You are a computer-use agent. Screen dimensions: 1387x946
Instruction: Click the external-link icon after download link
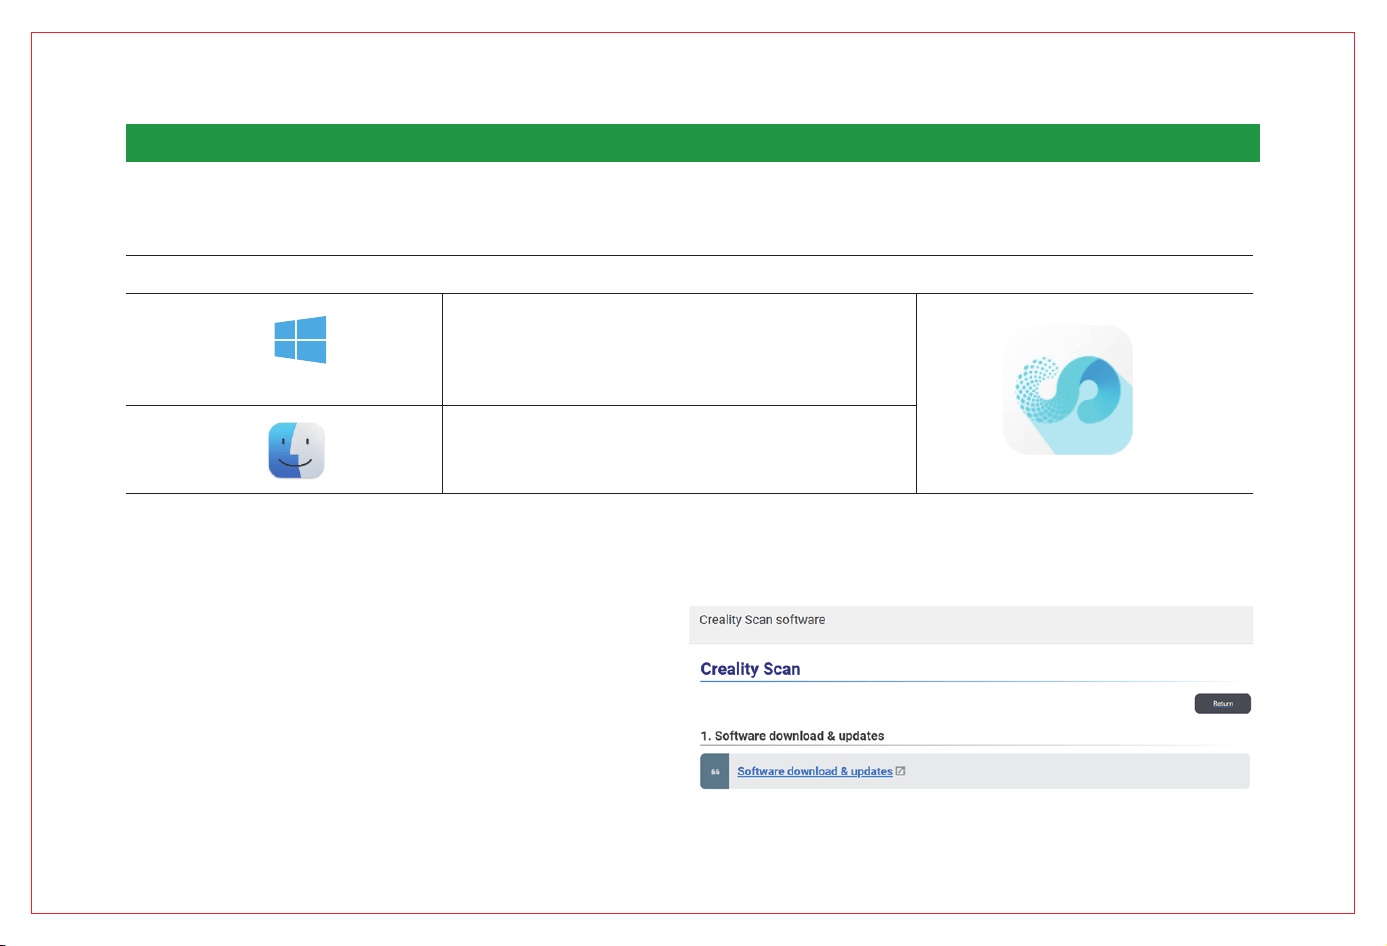point(900,771)
